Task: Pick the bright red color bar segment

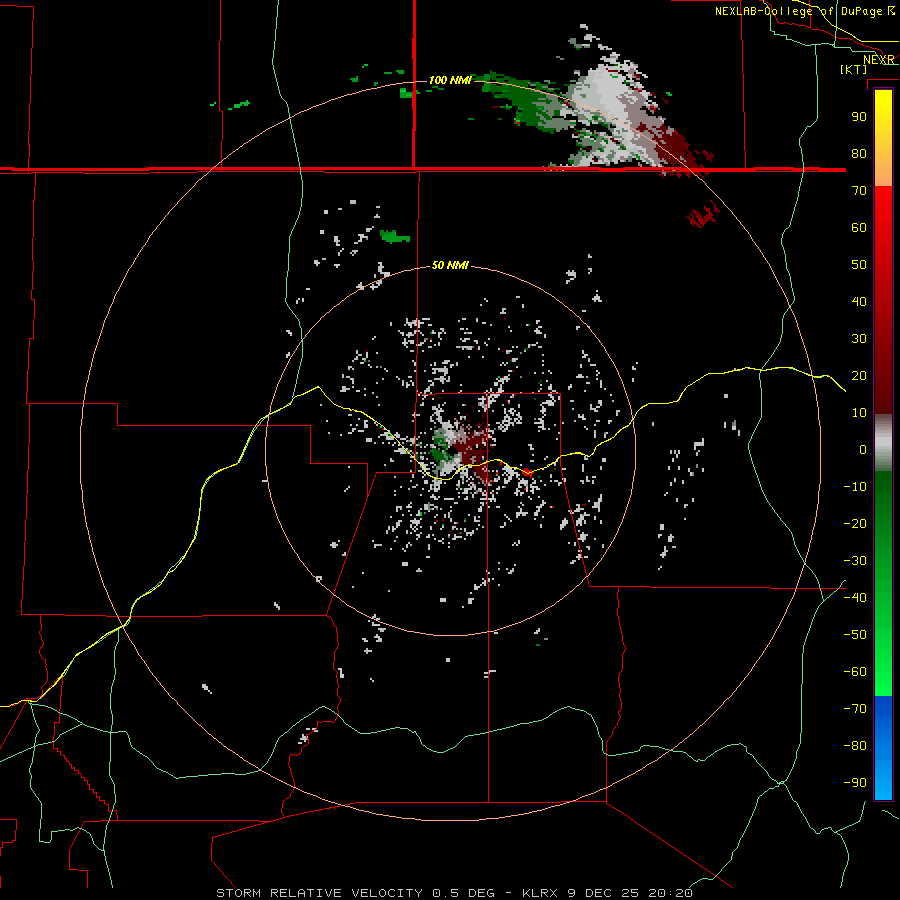Action: pos(883,212)
